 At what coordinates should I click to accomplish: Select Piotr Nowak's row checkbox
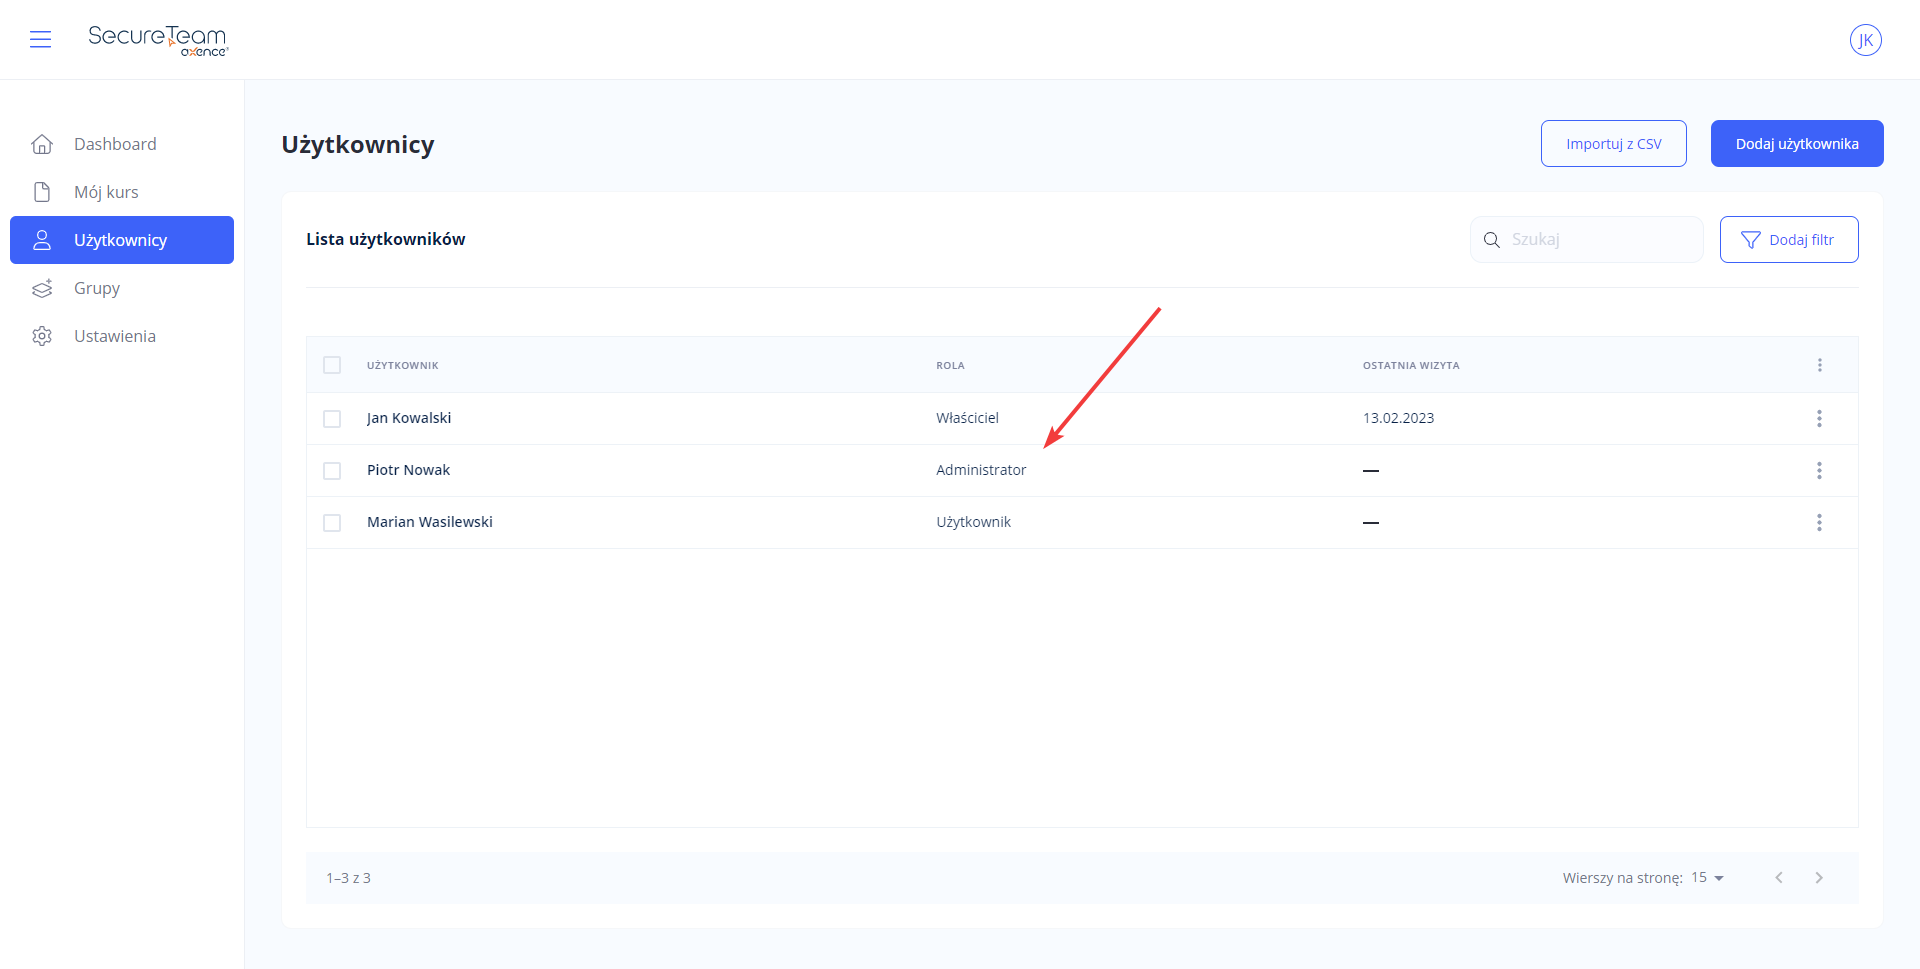(x=332, y=471)
